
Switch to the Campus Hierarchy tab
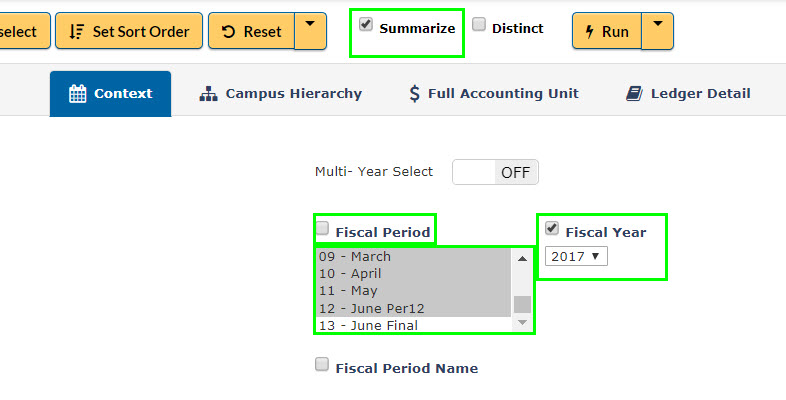(x=281, y=94)
